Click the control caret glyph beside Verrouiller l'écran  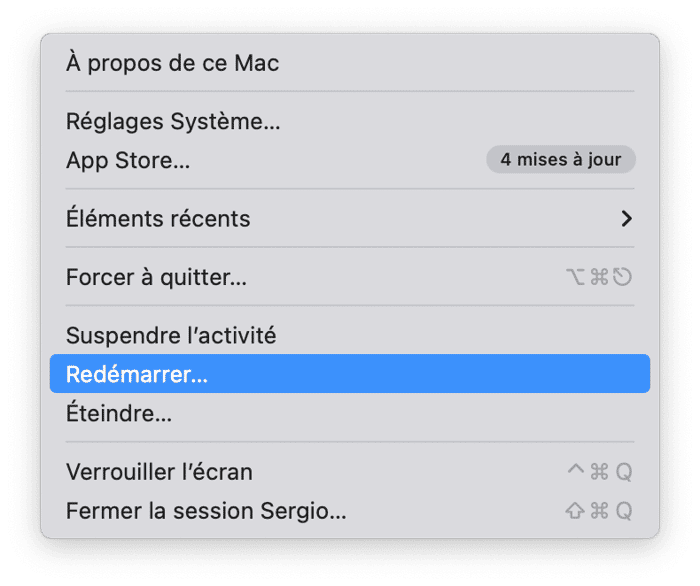click(575, 471)
